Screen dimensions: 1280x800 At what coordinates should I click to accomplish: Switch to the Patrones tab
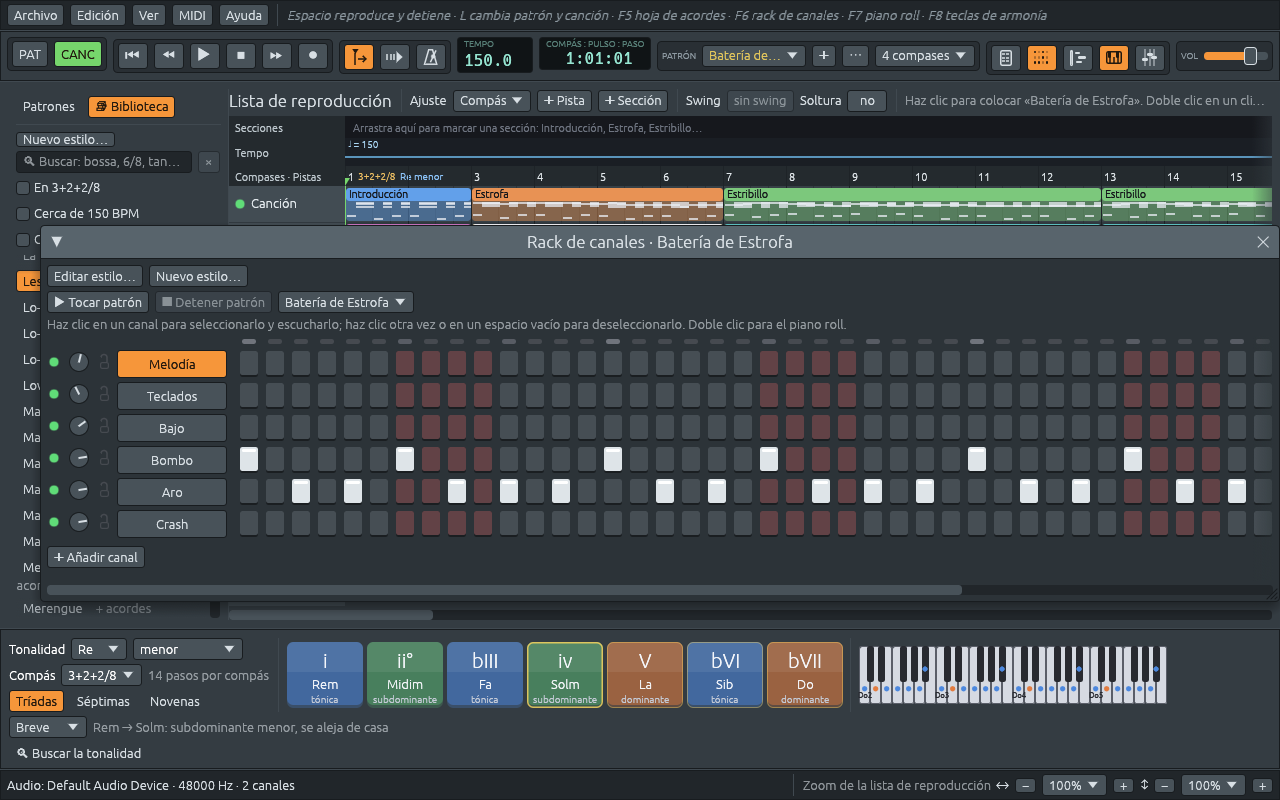point(49,107)
